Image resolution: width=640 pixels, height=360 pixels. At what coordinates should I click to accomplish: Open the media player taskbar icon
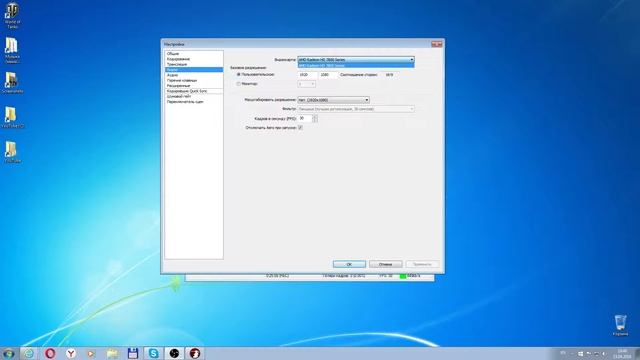point(91,353)
